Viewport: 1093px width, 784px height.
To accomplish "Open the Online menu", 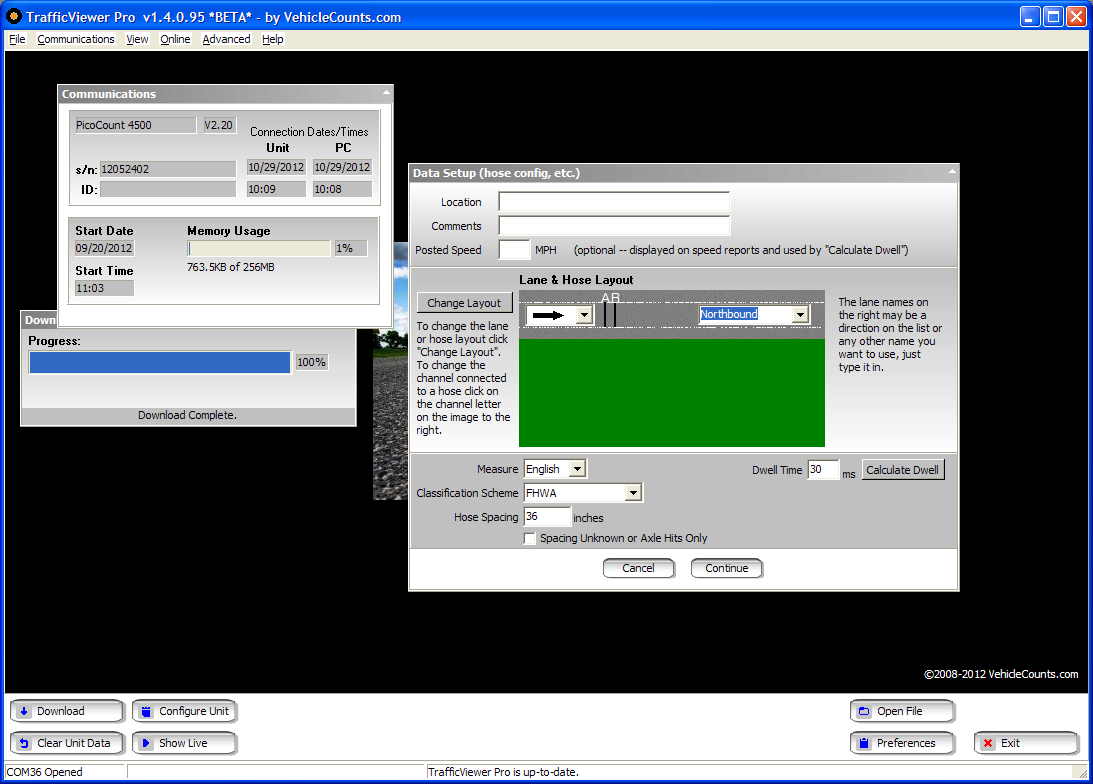I will (x=175, y=39).
